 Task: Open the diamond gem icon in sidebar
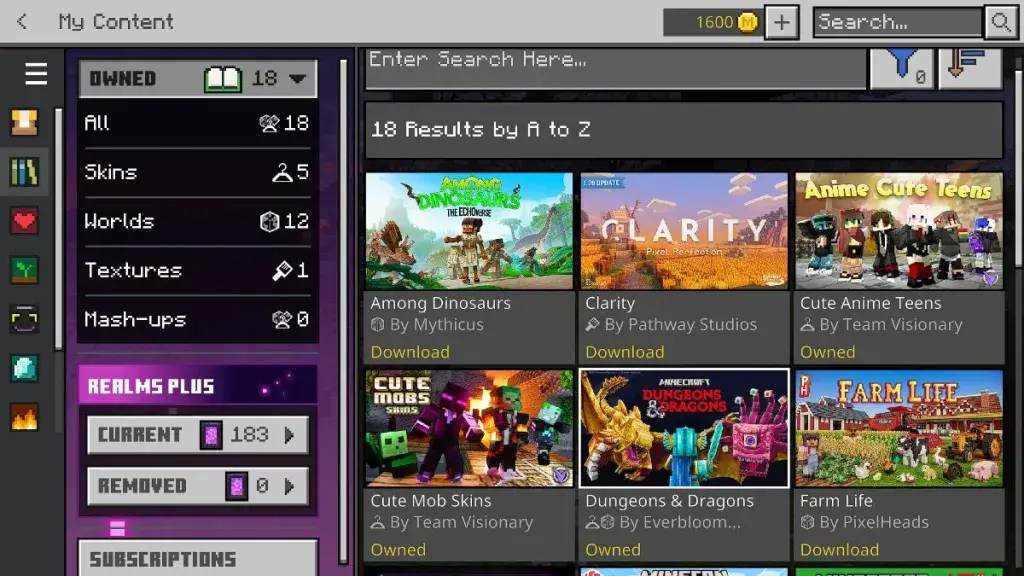tap(24, 368)
